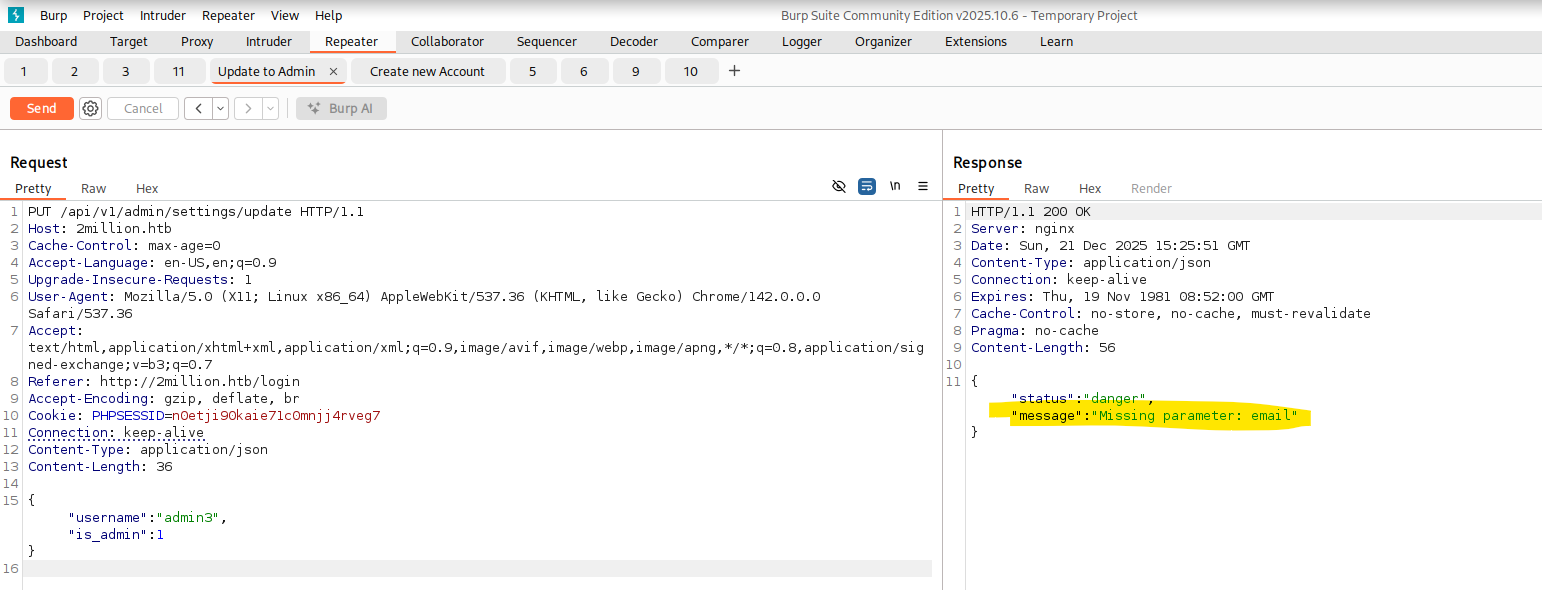Add a new Repeater tab with plus icon
The height and width of the screenshot is (590, 1542).
[734, 71]
